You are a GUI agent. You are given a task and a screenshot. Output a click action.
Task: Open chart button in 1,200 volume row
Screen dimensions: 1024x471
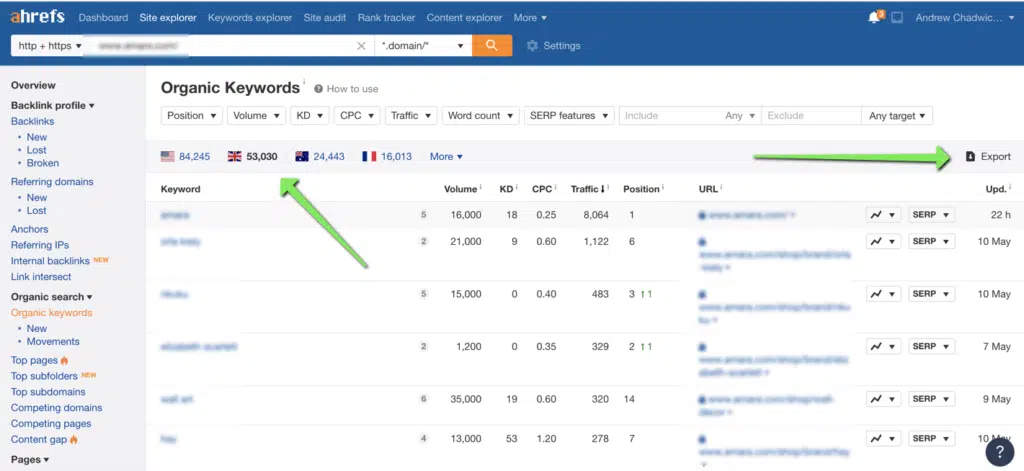[884, 346]
